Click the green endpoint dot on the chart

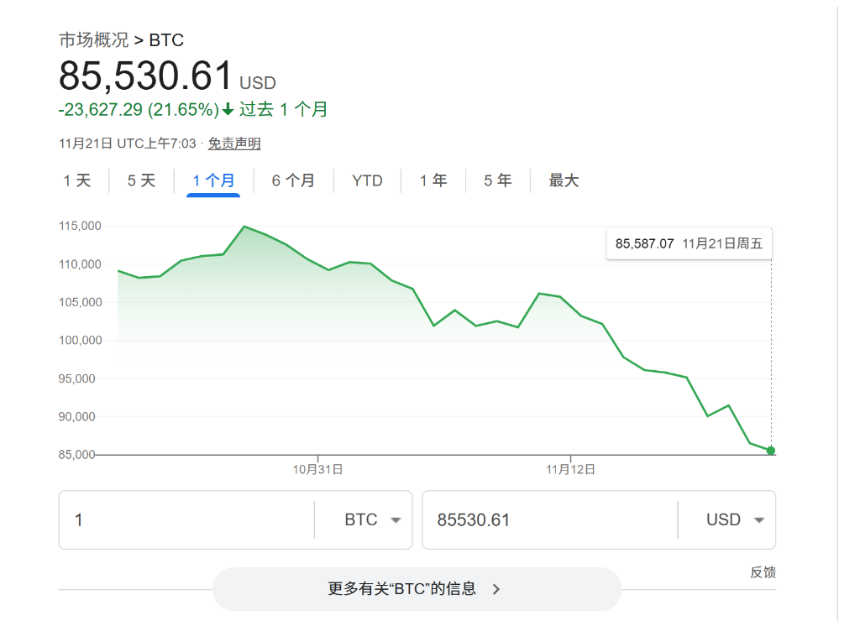pos(769,451)
